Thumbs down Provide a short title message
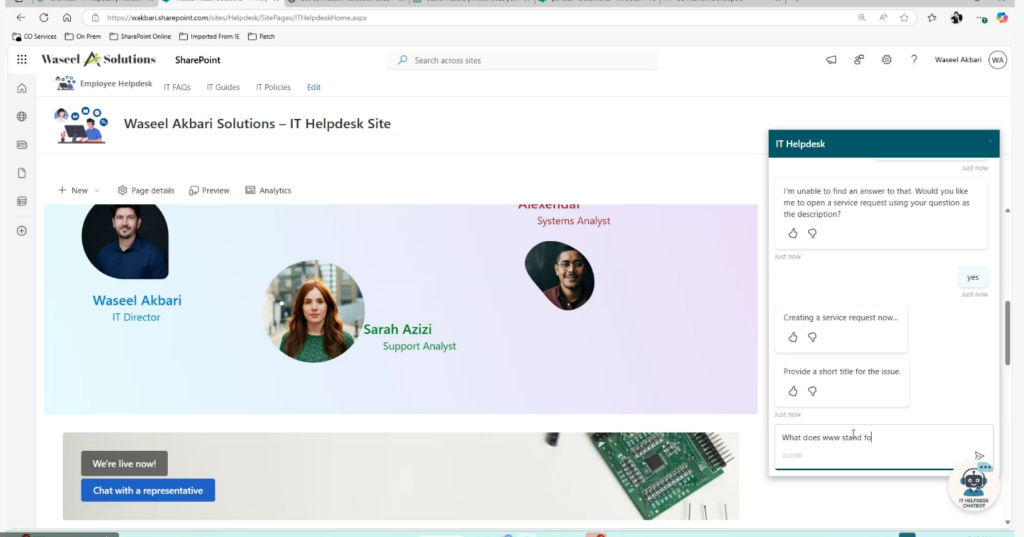 point(812,391)
